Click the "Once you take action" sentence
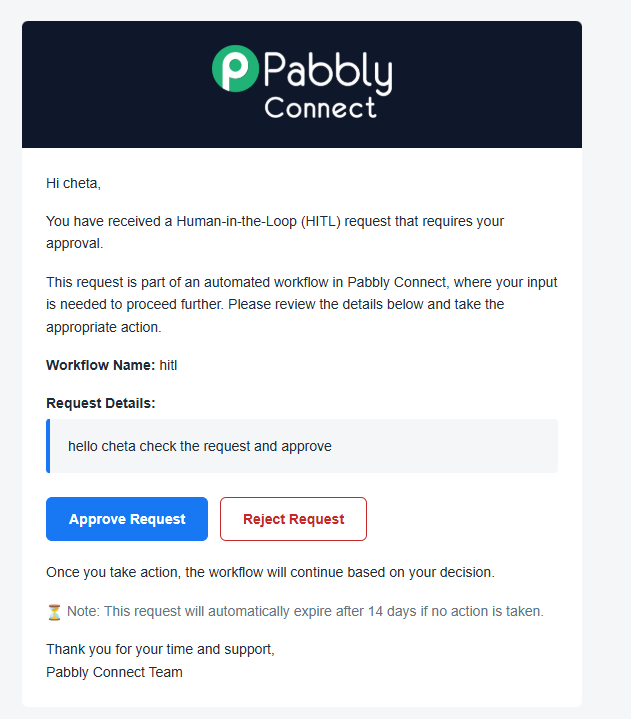The height and width of the screenshot is (719, 631). (x=270, y=572)
